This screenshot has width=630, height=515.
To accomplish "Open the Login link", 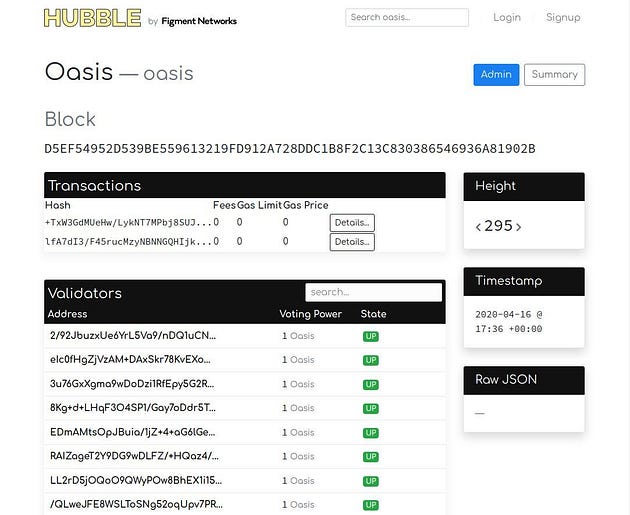I will (x=507, y=17).
